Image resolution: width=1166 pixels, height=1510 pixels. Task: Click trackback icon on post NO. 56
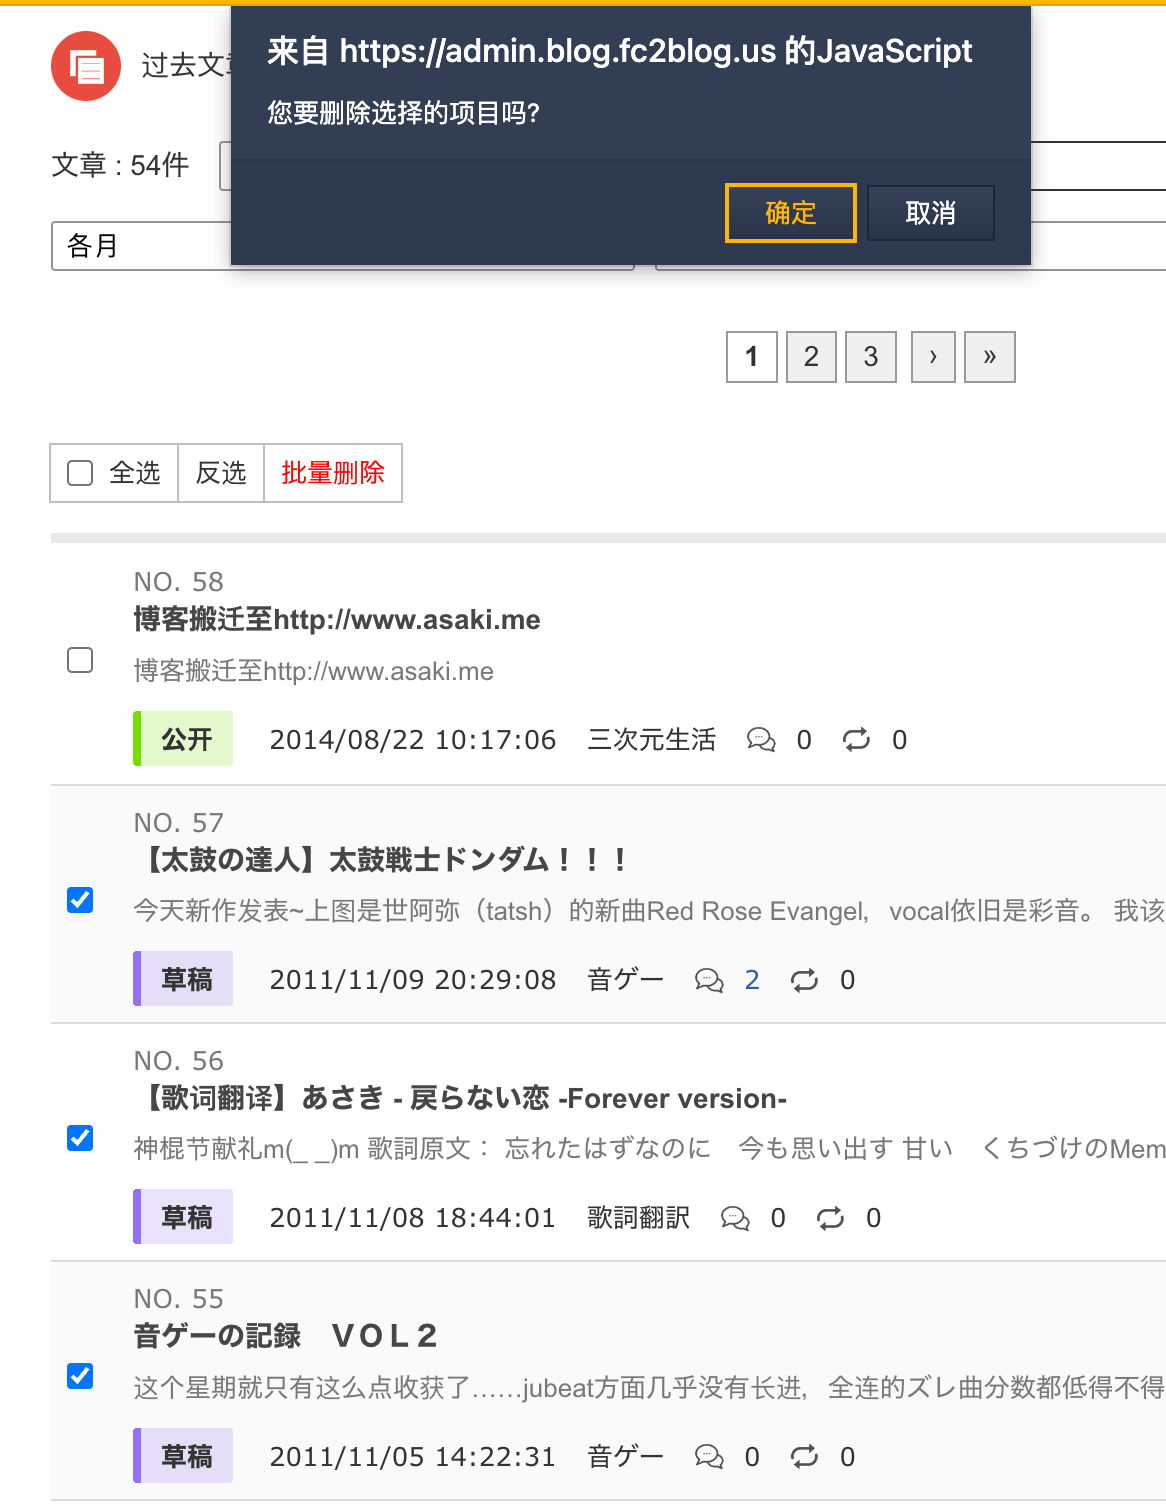830,1218
